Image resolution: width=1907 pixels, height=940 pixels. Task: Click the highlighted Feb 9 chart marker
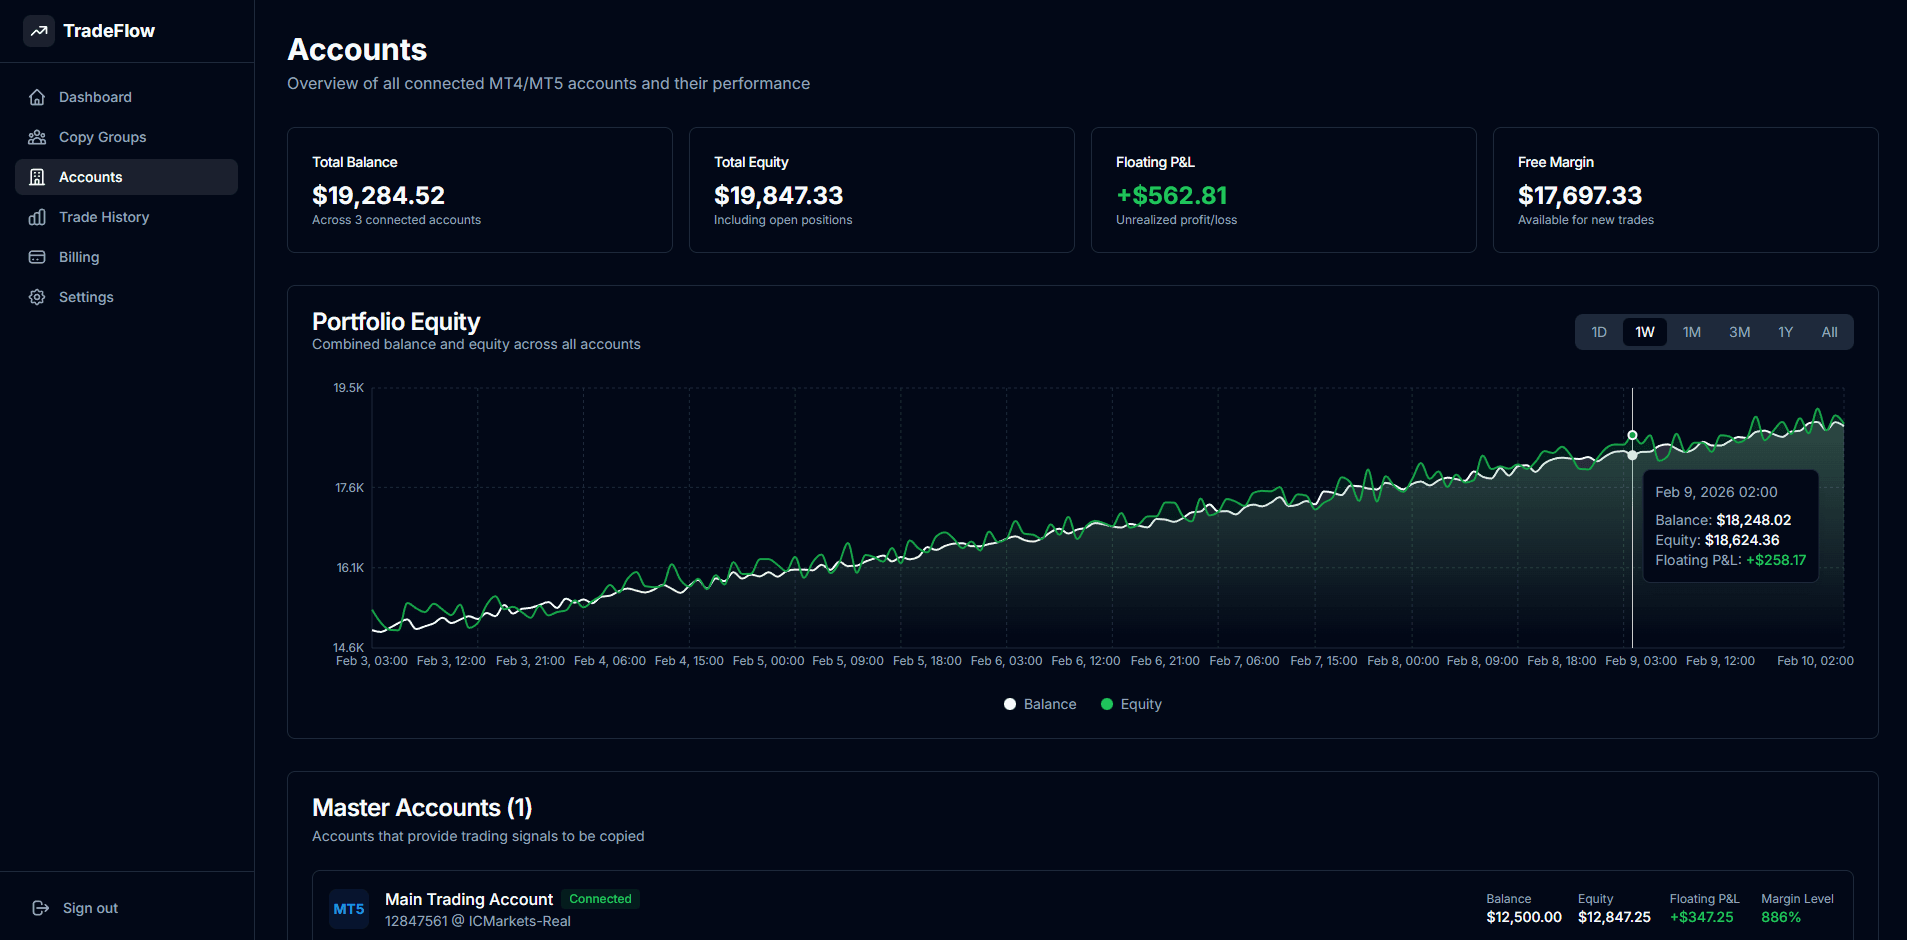1632,434
